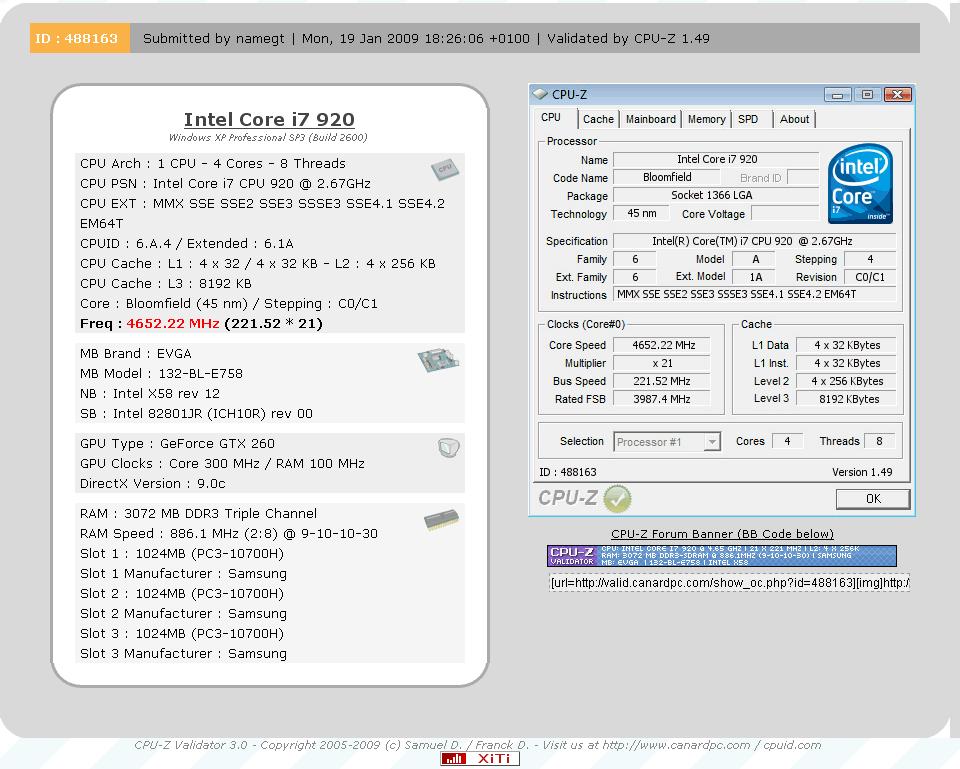Screen dimensions: 960x769
Task: Close the CPU-Z window
Action: (898, 94)
